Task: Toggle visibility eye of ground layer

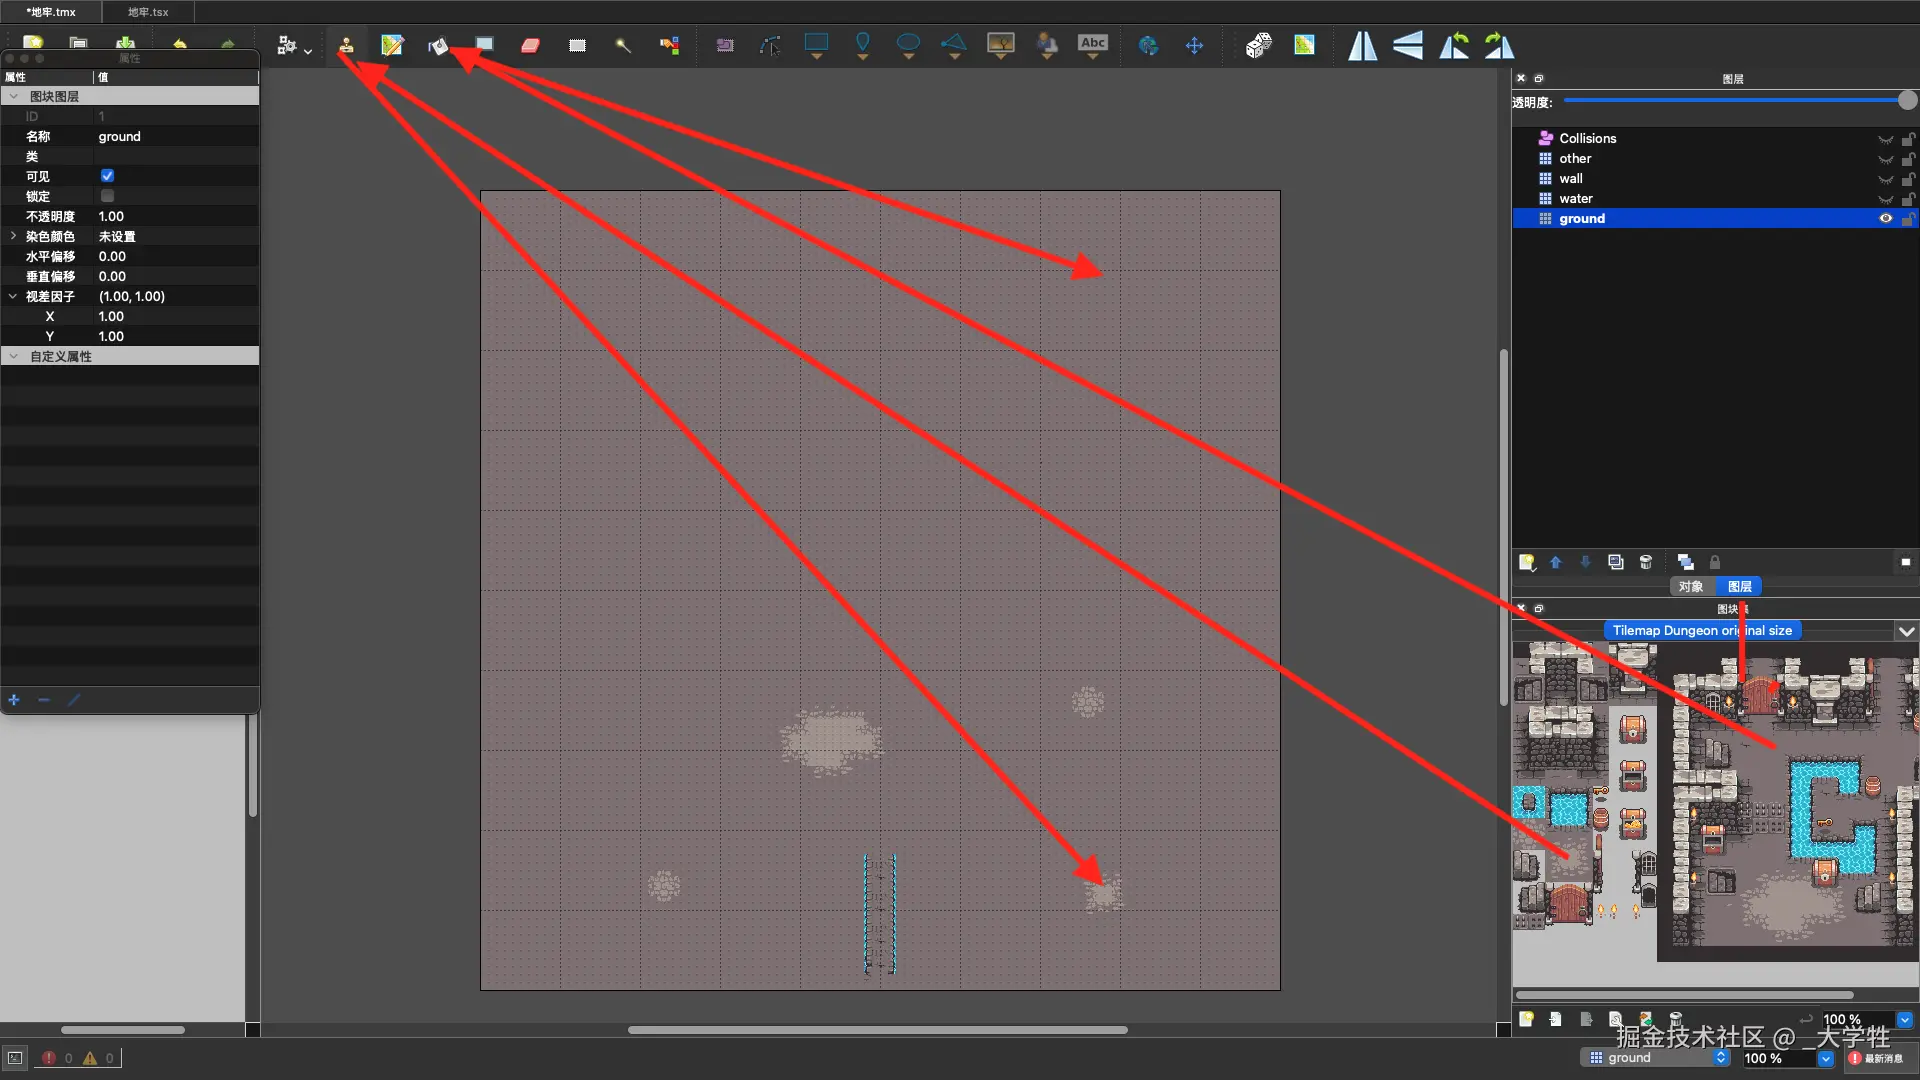Action: coord(1885,218)
